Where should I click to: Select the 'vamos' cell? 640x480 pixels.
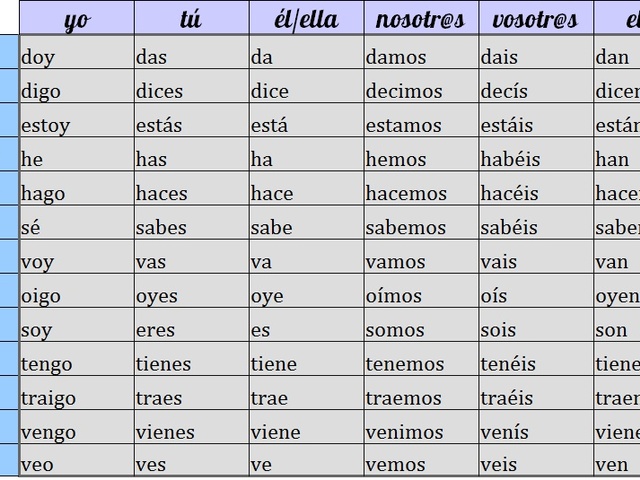[x=422, y=257]
